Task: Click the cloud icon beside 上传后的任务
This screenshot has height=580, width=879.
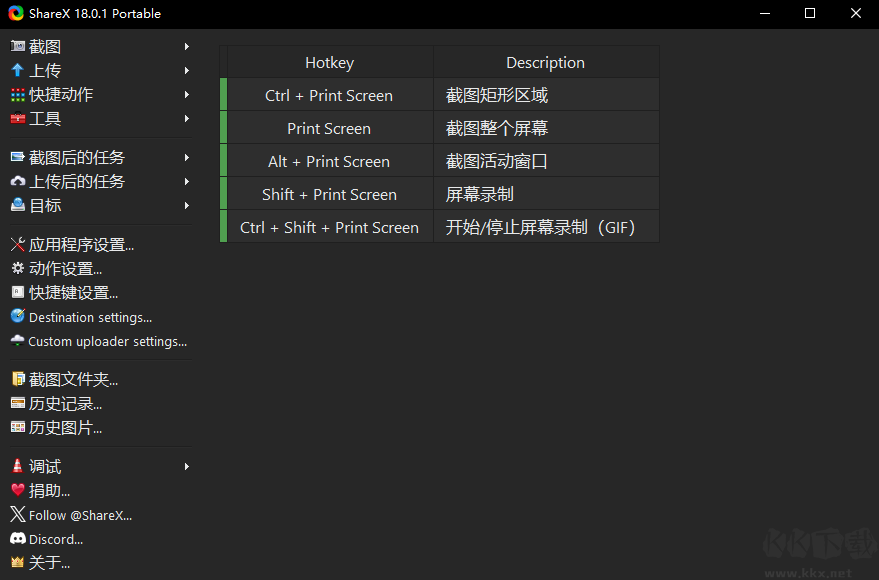Action: pos(18,181)
